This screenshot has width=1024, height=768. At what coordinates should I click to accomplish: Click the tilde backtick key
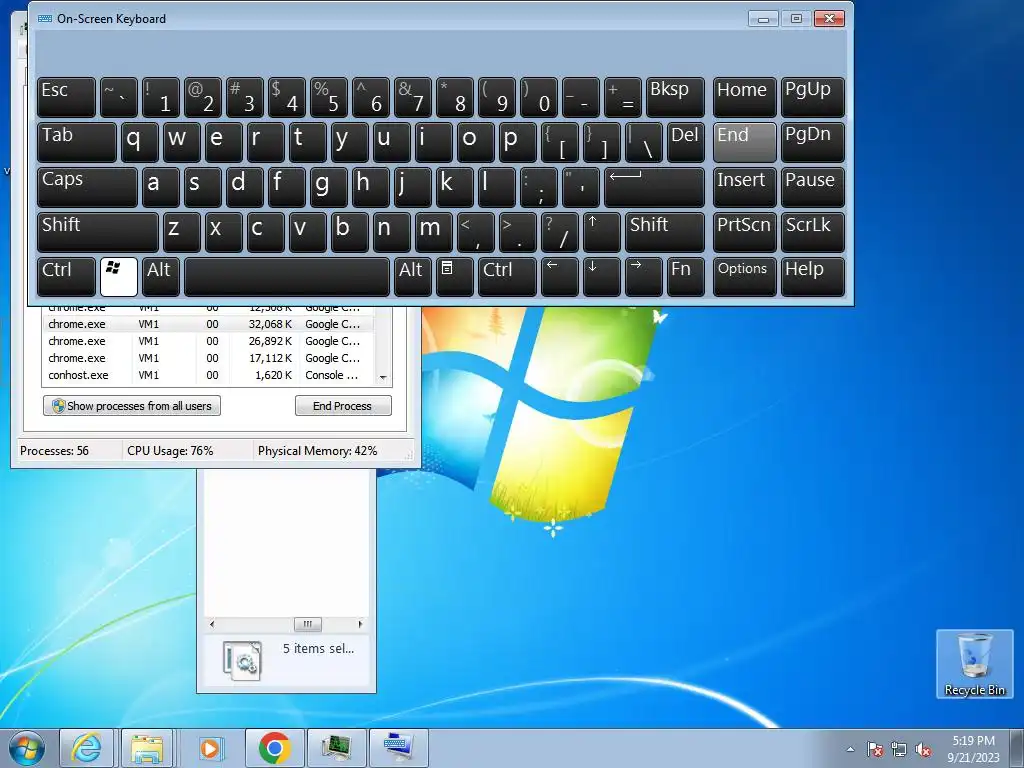tap(119, 97)
